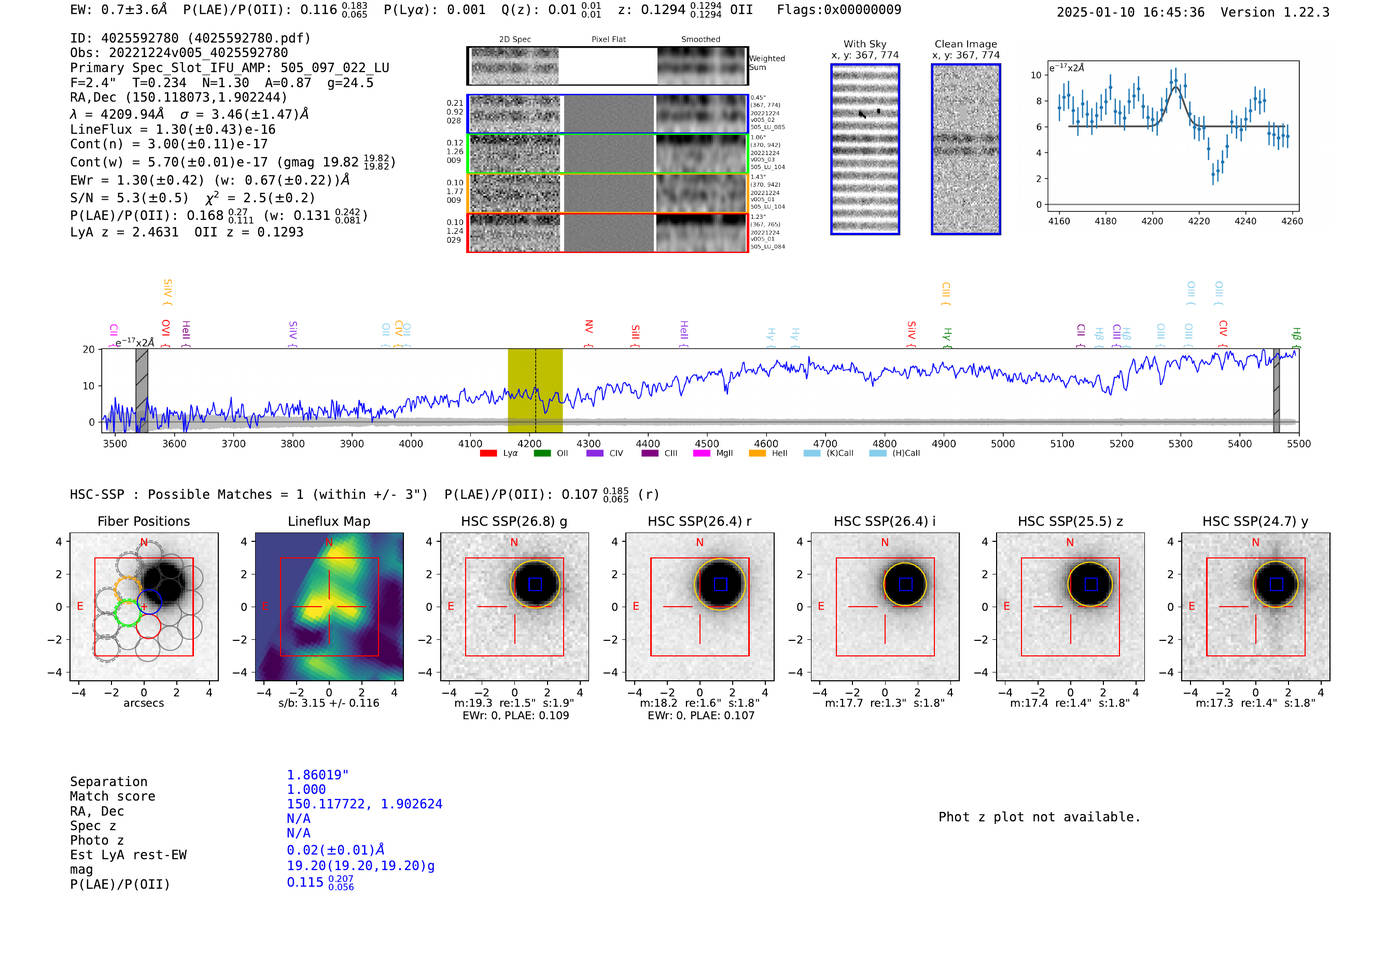The width and height of the screenshot is (1400, 953).
Task: Open the Clean Image cutout
Action: [966, 149]
